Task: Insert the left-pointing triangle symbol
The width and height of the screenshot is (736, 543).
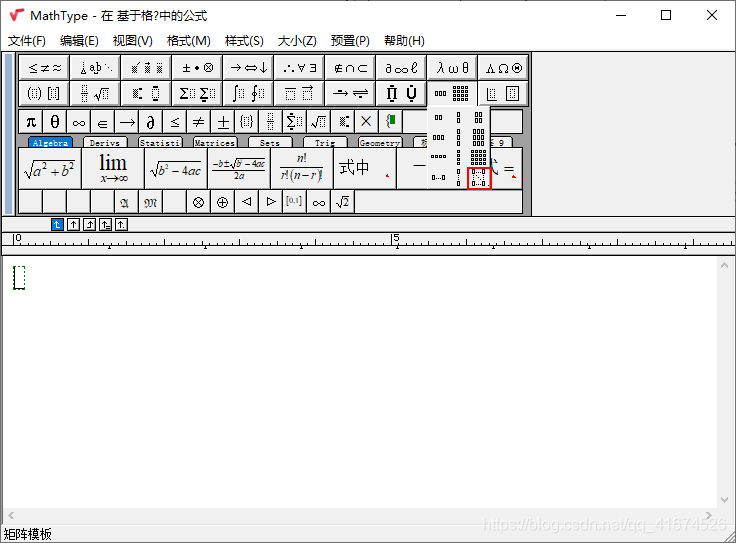Action: (246, 202)
